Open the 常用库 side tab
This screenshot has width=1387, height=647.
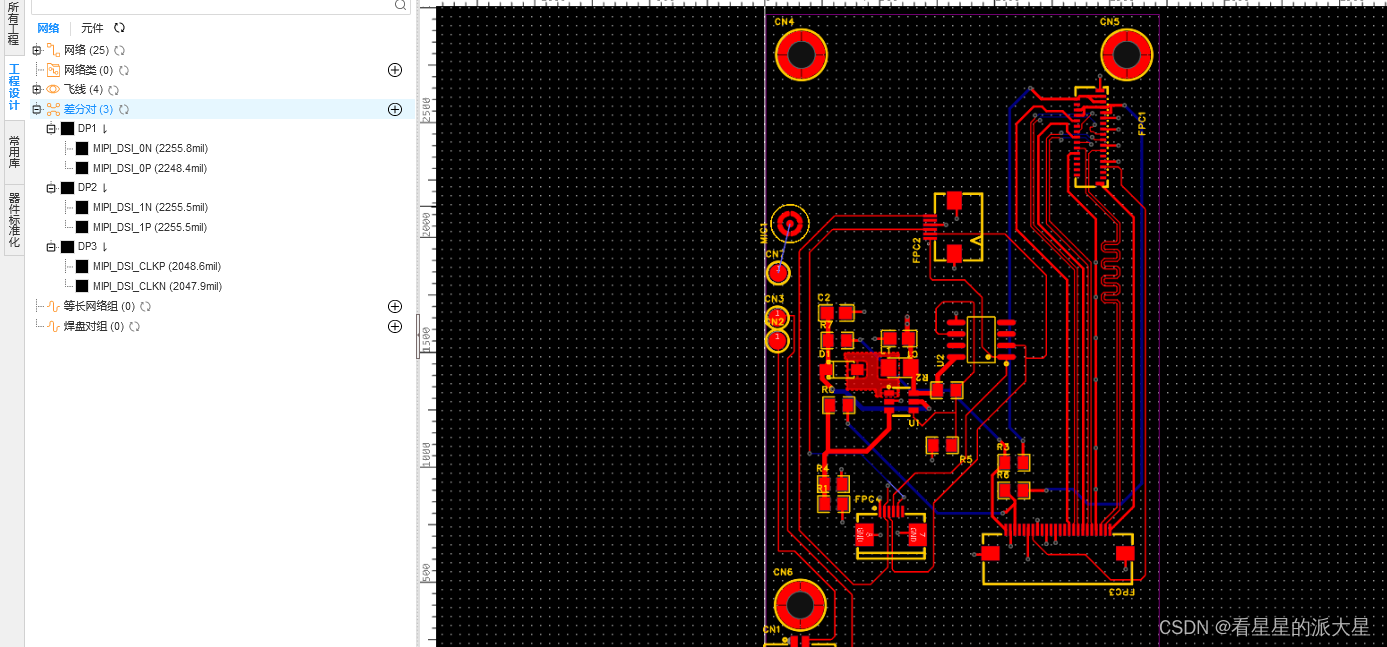click(13, 152)
